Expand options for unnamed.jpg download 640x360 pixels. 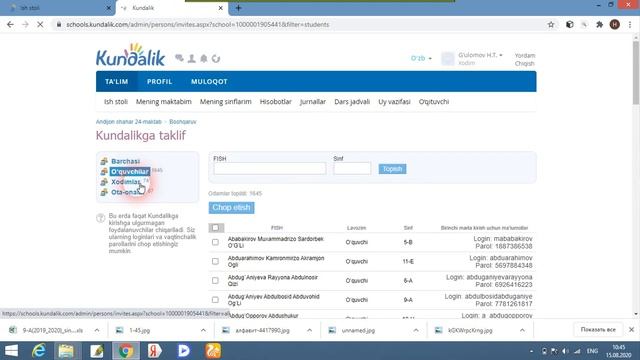point(416,330)
